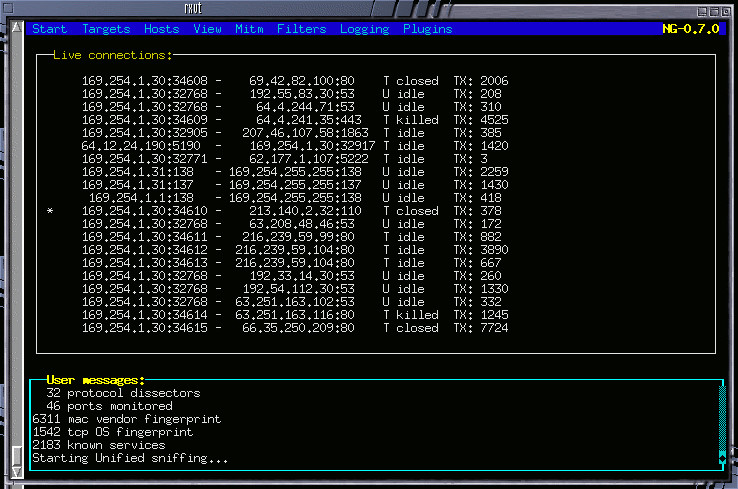
Task: Select connection to 69.42.82.100:80
Action: 295,81
